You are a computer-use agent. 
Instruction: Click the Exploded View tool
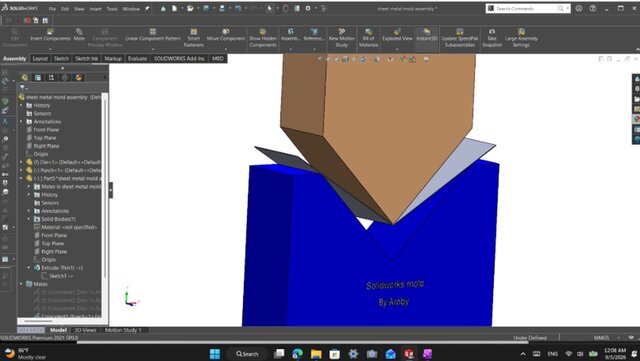click(x=397, y=36)
